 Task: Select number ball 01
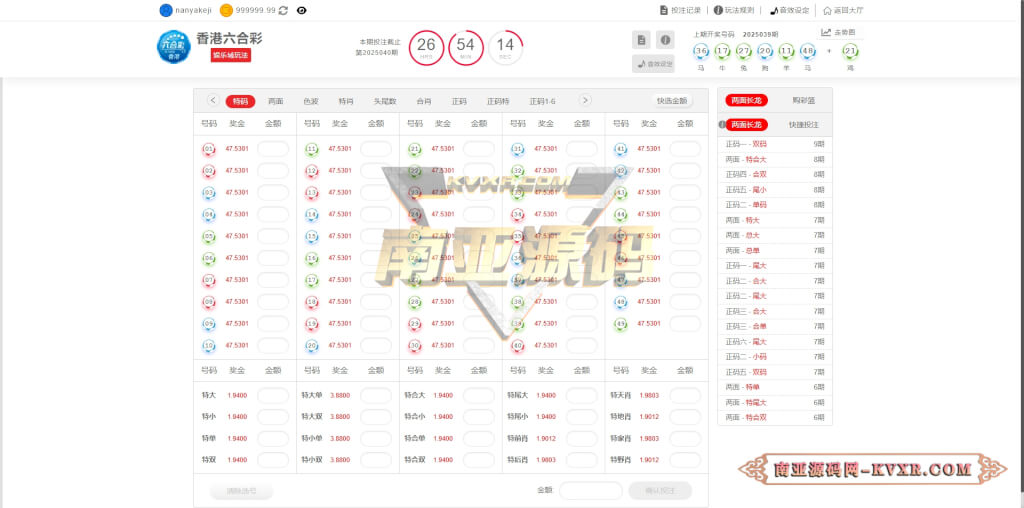click(208, 149)
